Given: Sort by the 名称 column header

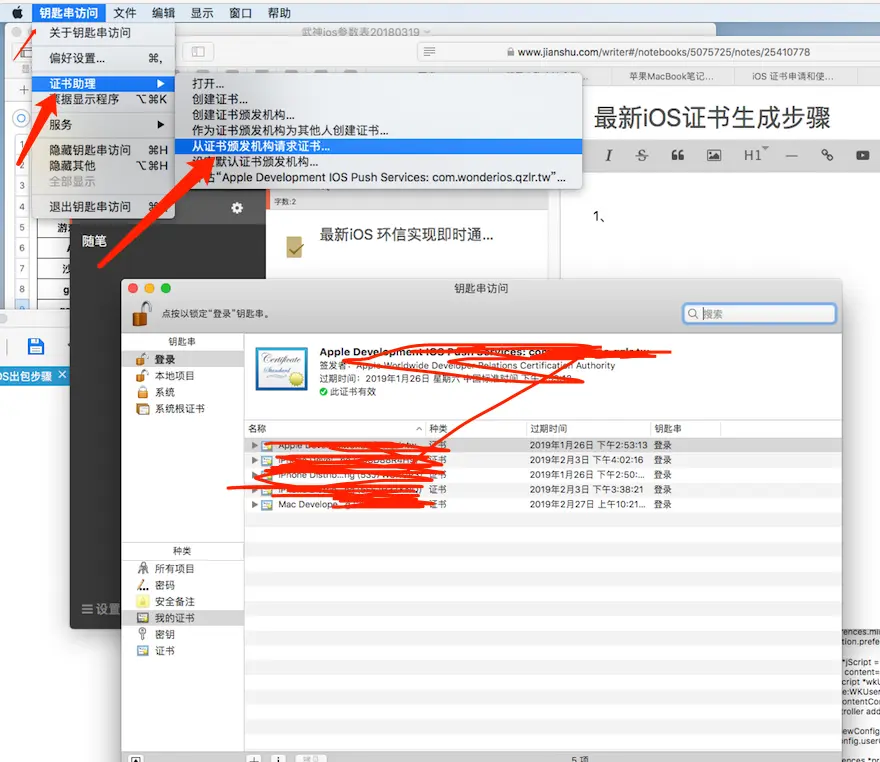Looking at the screenshot, I should point(335,429).
